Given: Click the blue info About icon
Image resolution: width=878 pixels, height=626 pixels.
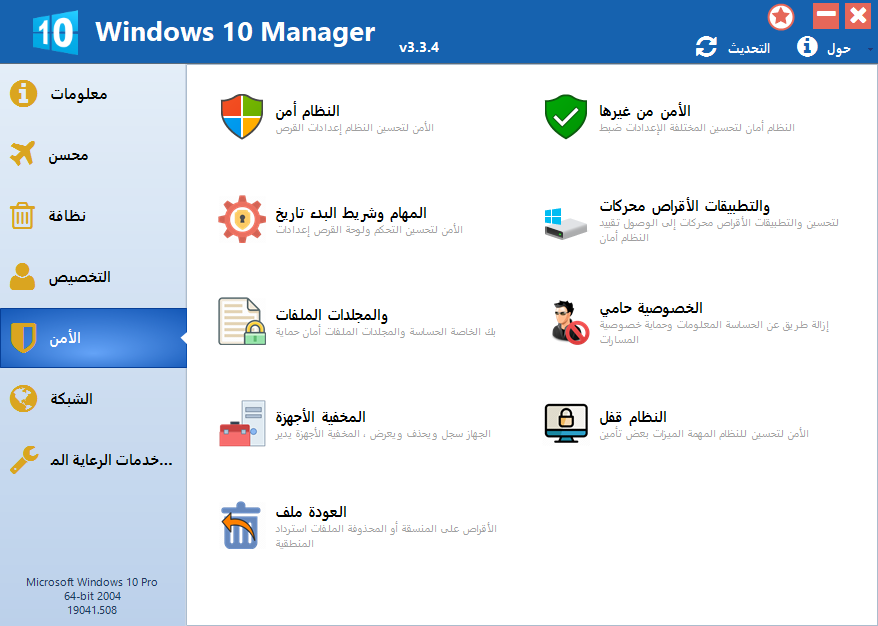Looking at the screenshot, I should tap(807, 47).
